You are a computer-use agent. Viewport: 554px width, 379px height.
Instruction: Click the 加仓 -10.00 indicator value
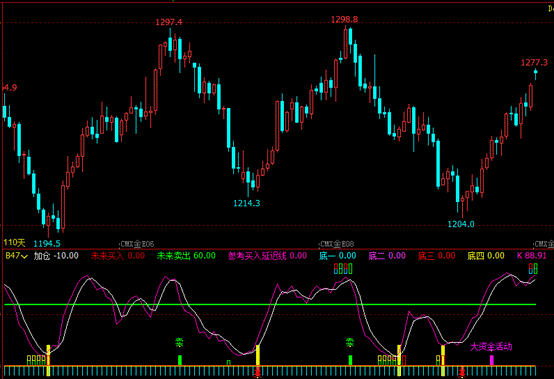[56, 256]
